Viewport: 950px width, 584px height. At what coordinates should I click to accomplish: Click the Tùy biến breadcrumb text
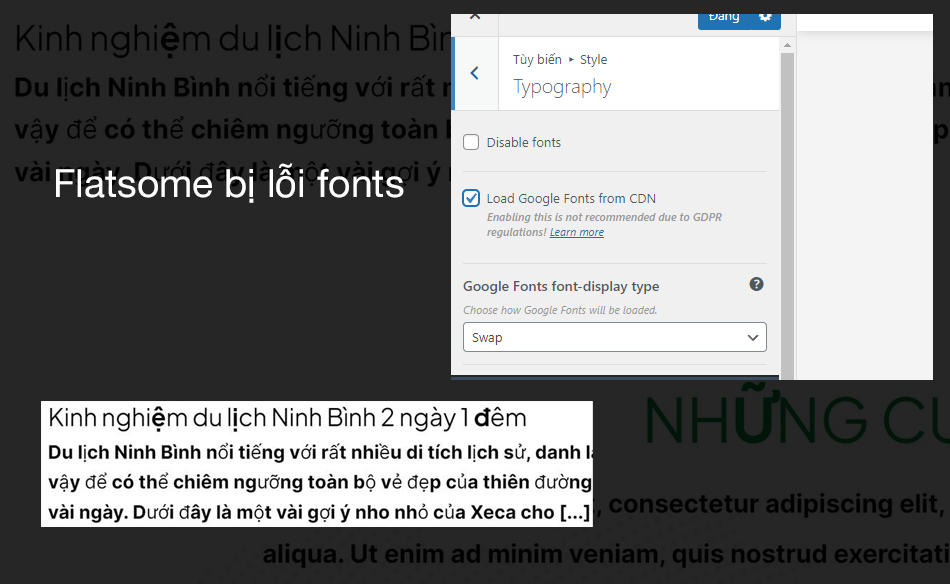537,59
